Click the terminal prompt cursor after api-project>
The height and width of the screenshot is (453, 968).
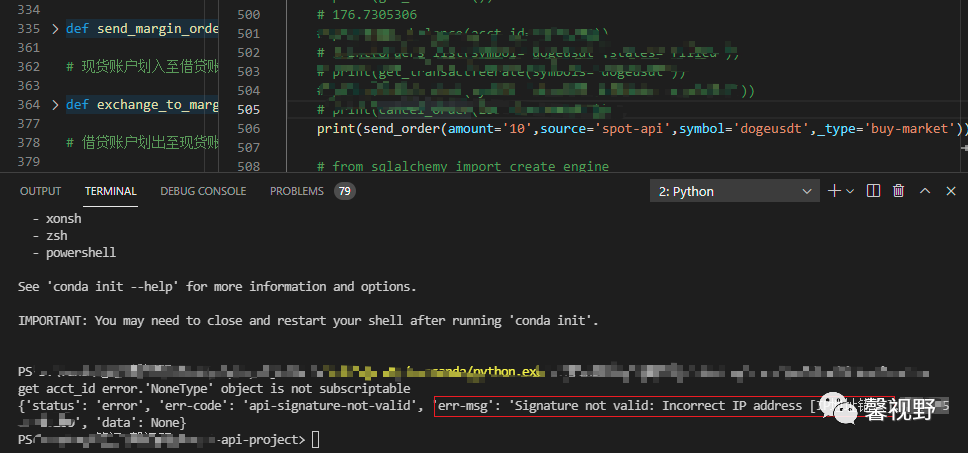(x=315, y=440)
